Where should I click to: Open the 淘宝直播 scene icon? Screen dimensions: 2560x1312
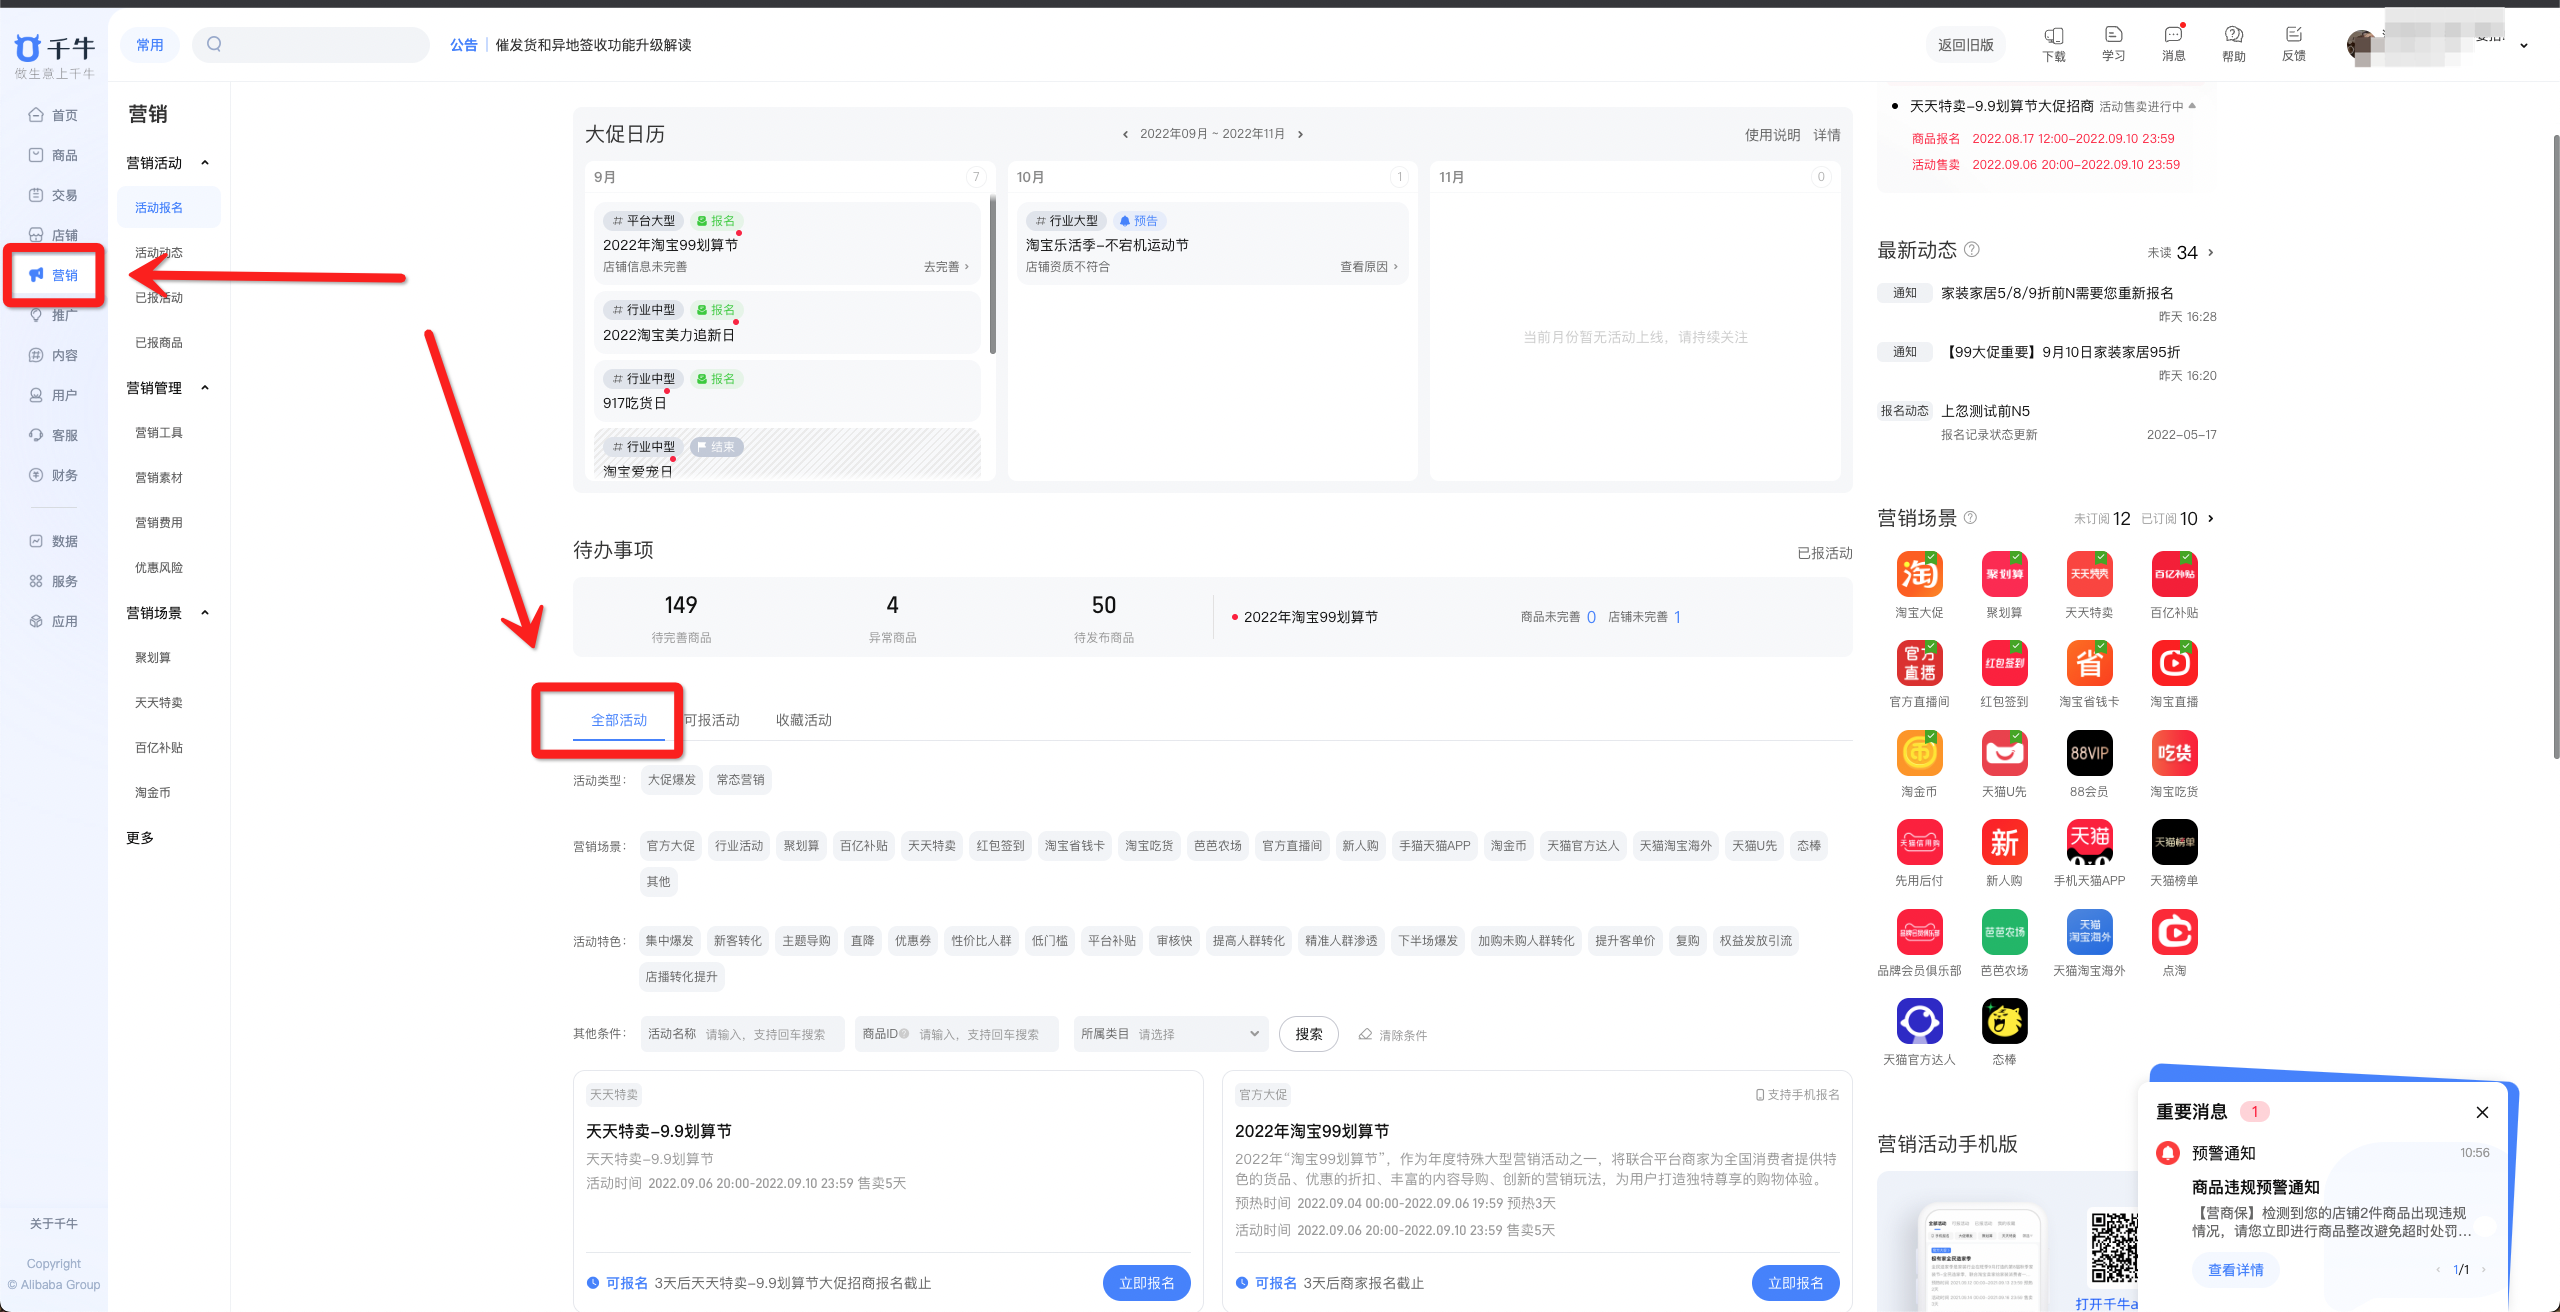click(2174, 663)
